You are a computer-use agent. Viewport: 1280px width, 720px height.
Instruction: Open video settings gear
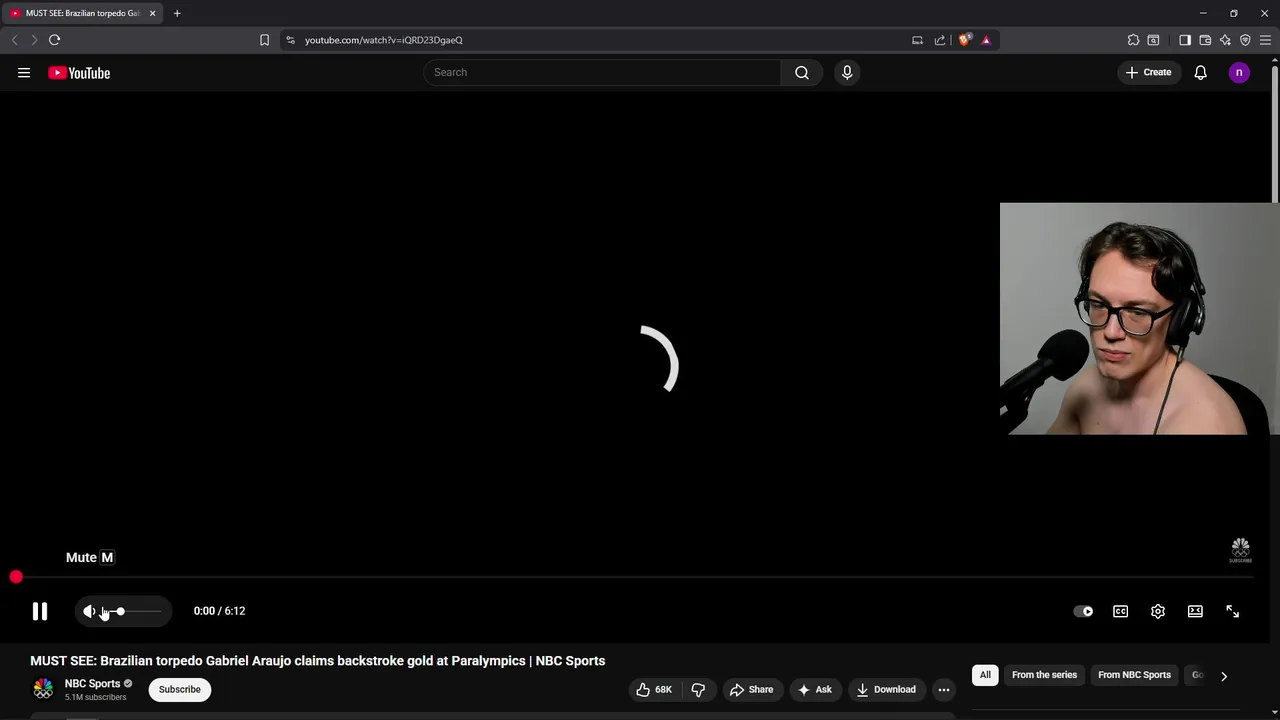coord(1158,611)
